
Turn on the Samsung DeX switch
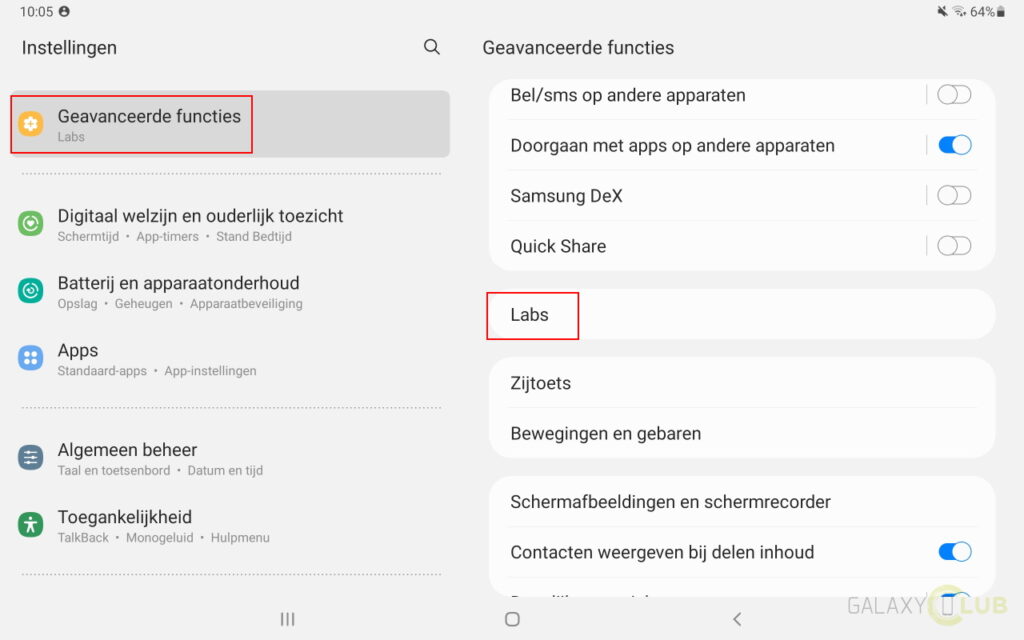pyautogui.click(x=954, y=195)
